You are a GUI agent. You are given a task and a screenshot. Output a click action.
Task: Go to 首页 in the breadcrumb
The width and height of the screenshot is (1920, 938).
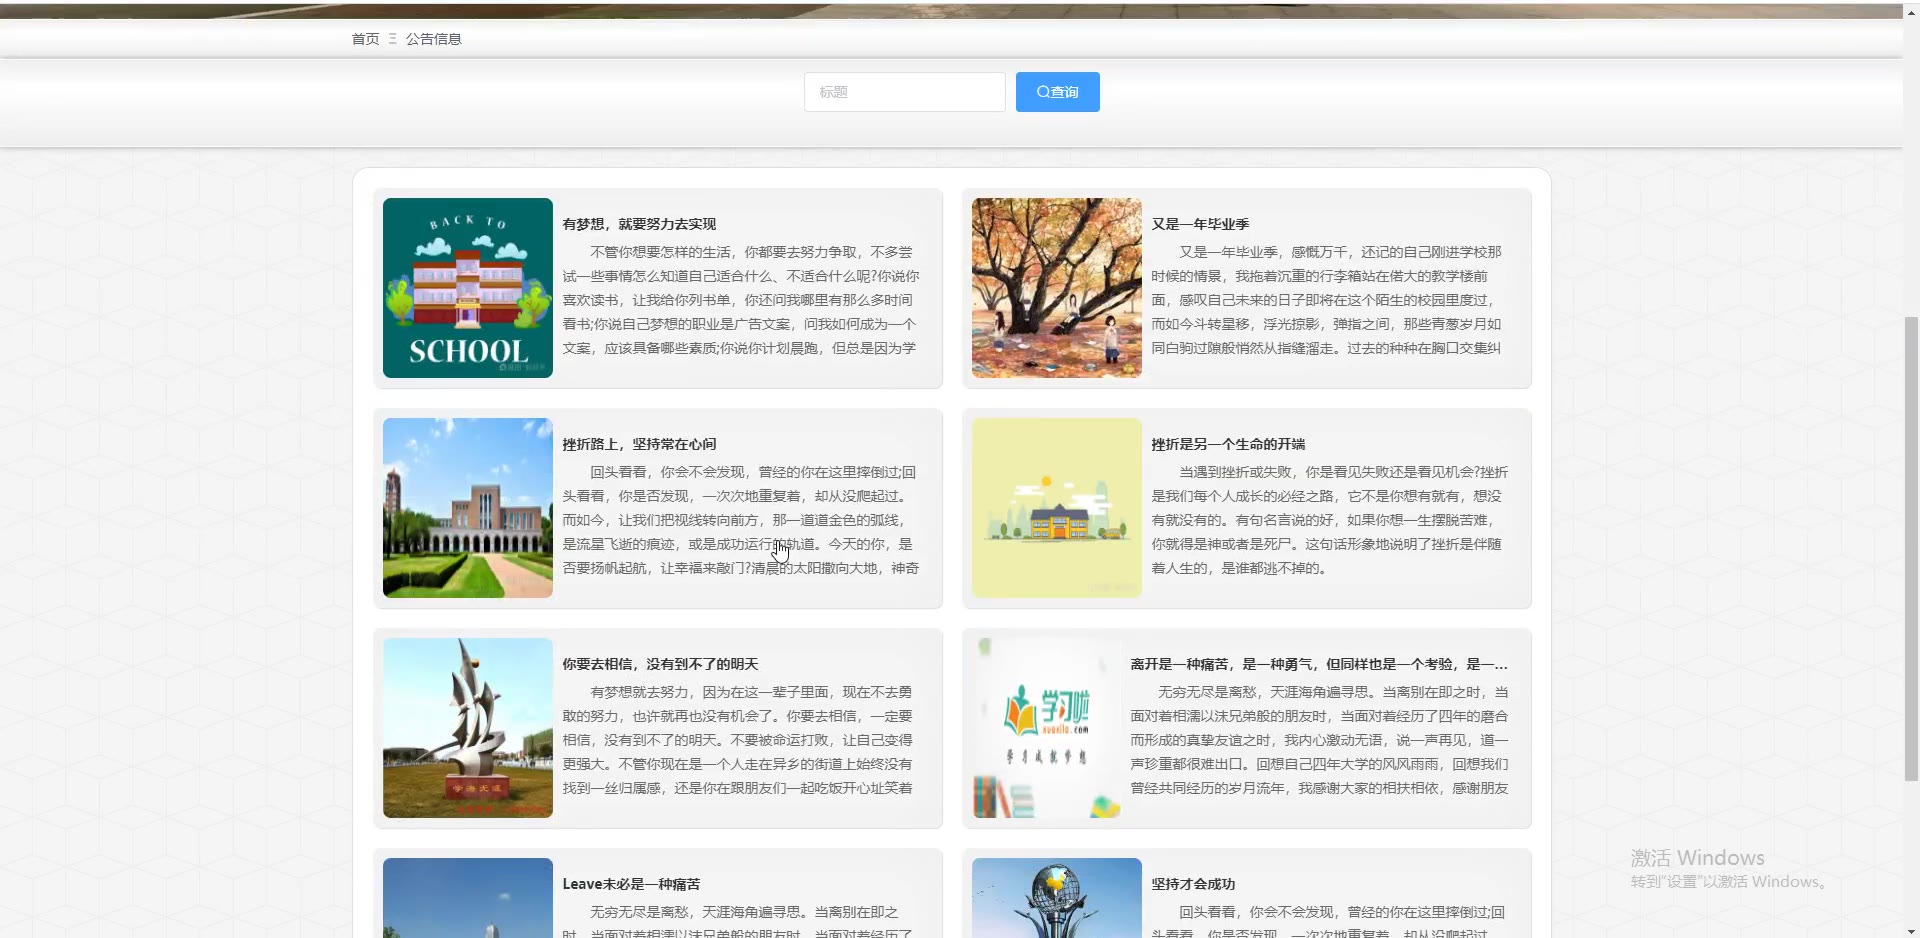click(365, 39)
